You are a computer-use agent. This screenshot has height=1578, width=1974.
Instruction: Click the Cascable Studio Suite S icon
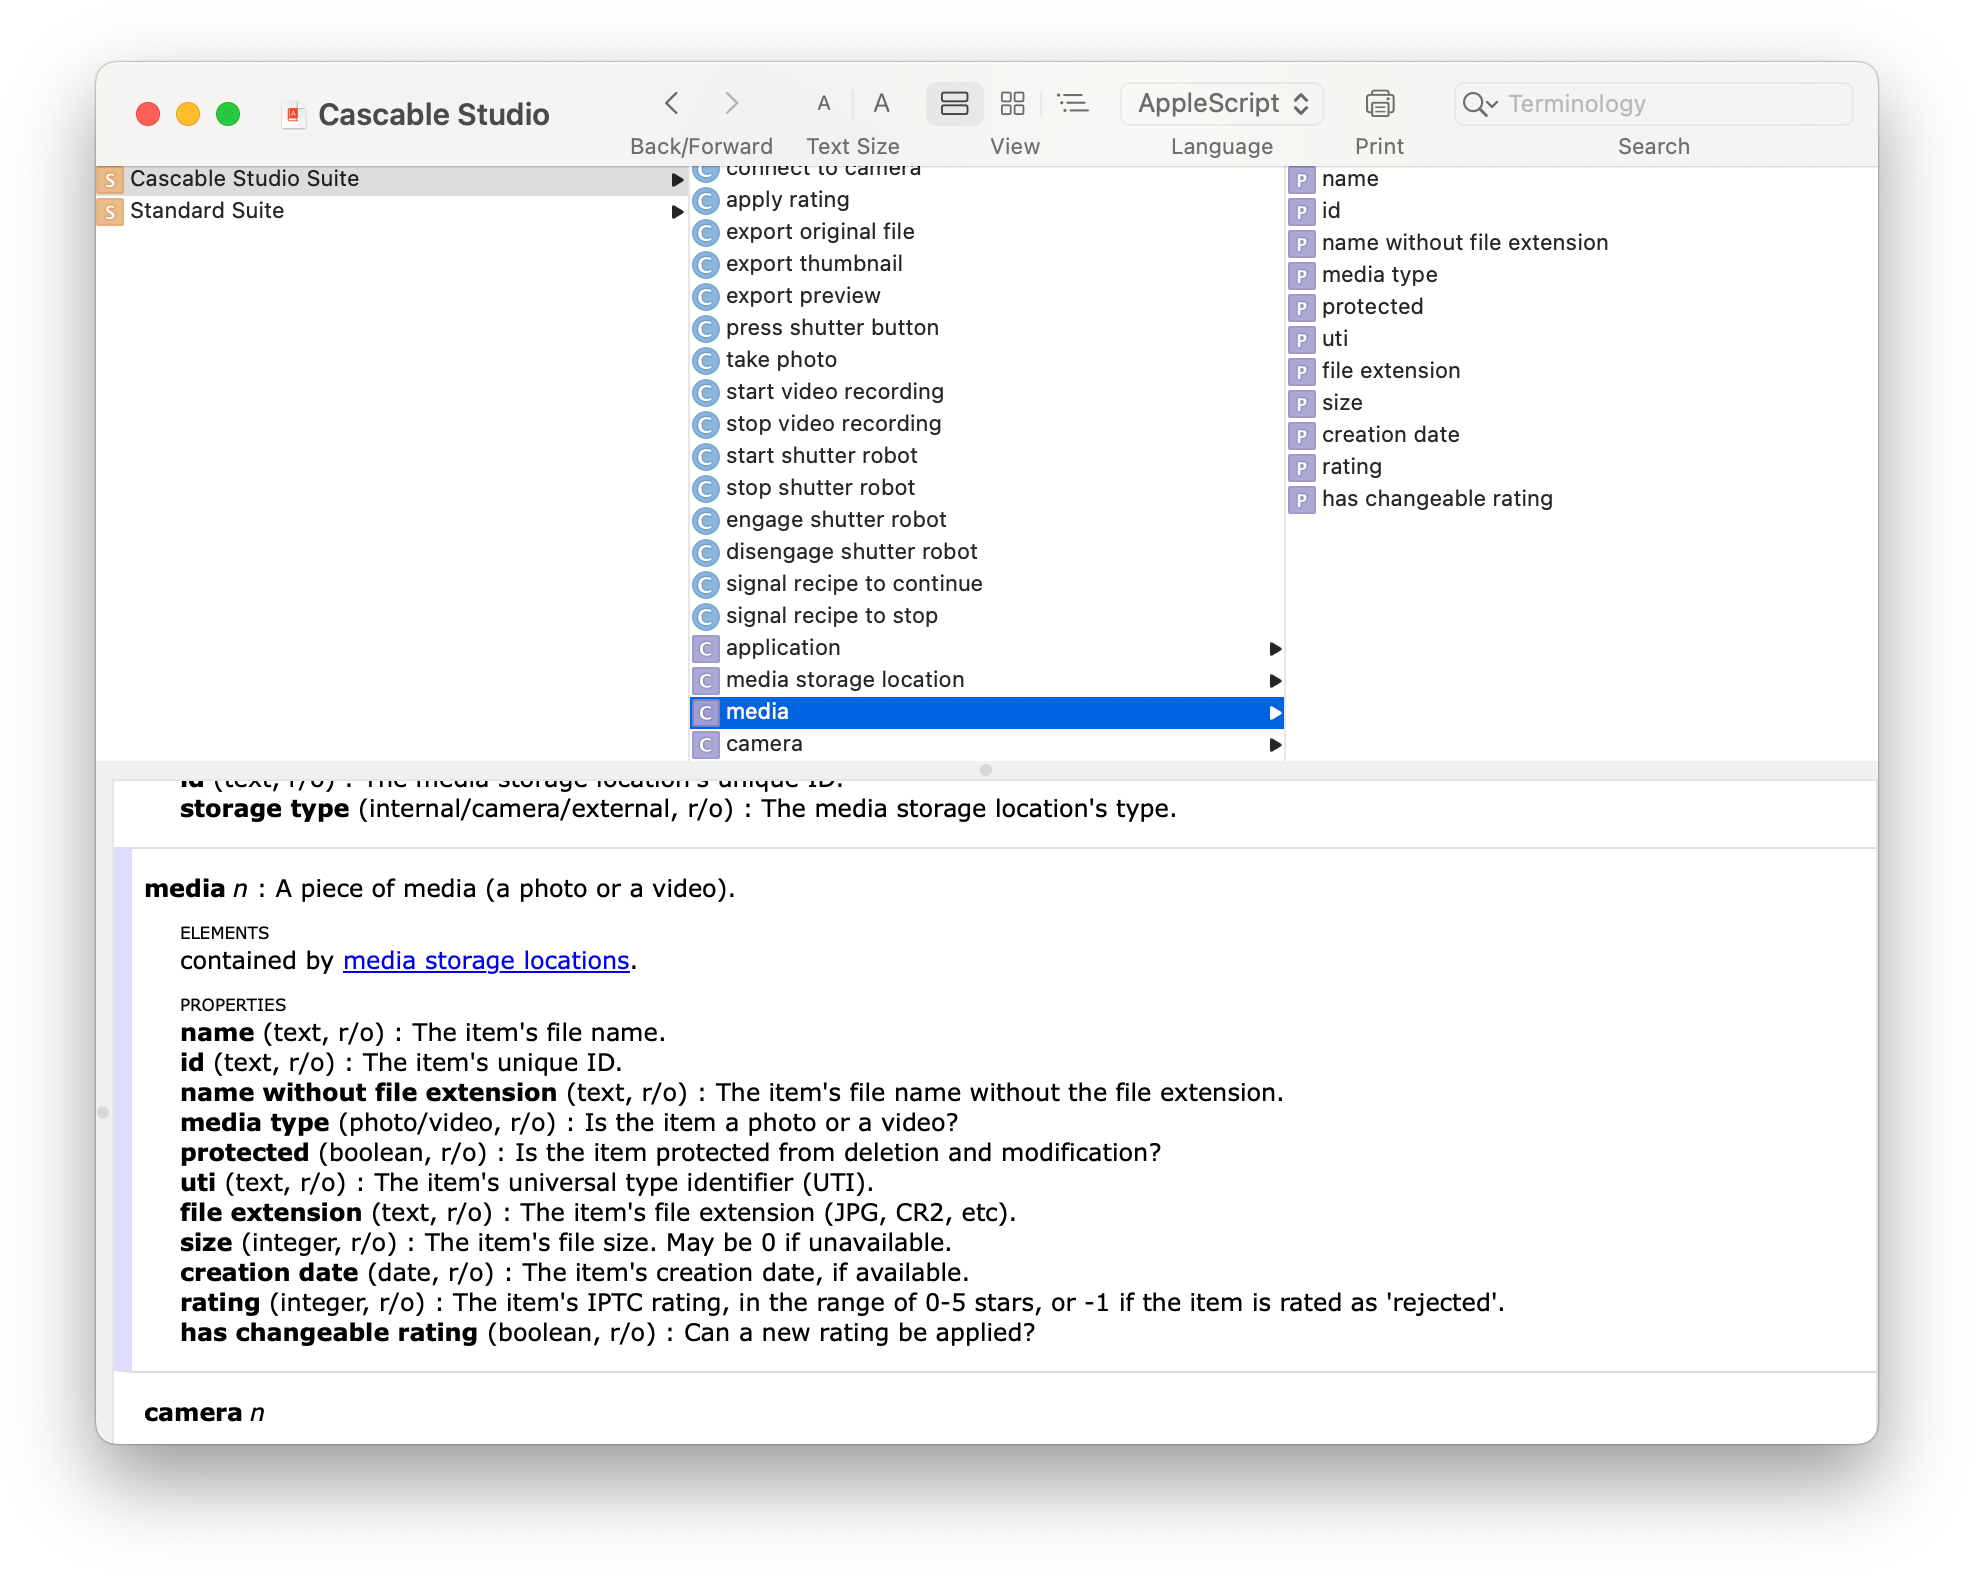(110, 180)
